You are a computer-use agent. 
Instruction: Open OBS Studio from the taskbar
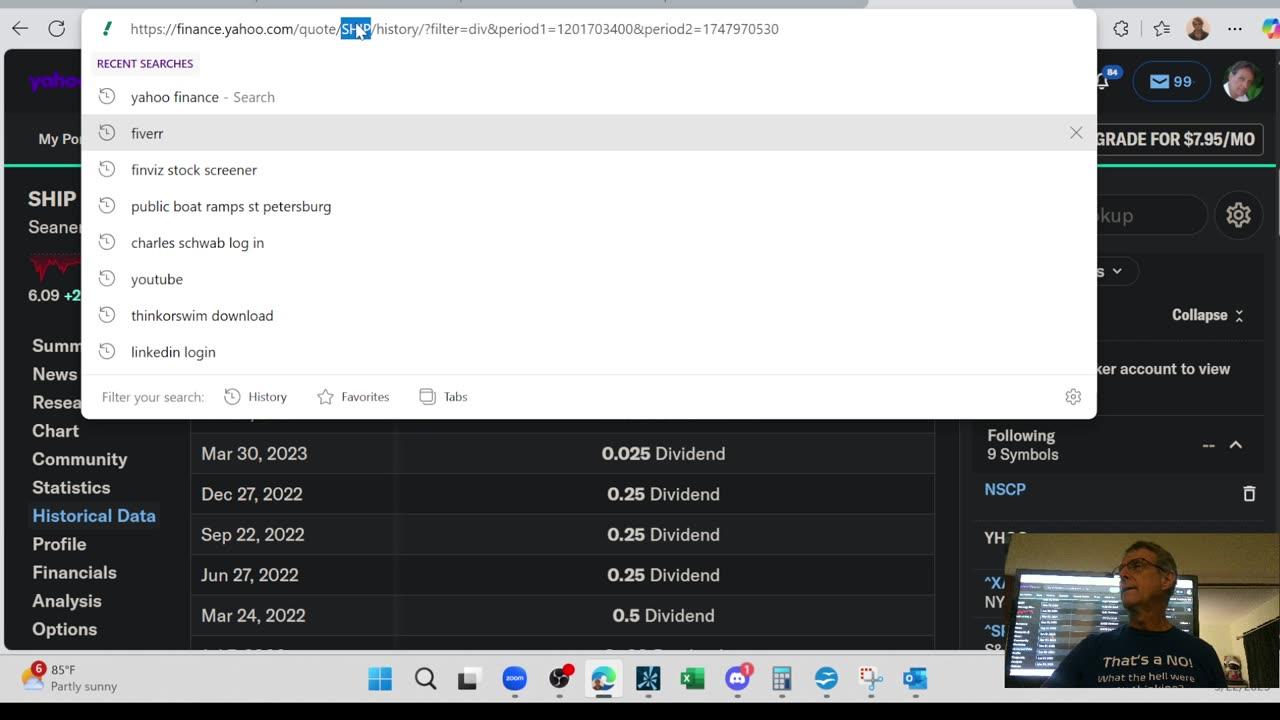pyautogui.click(x=559, y=680)
